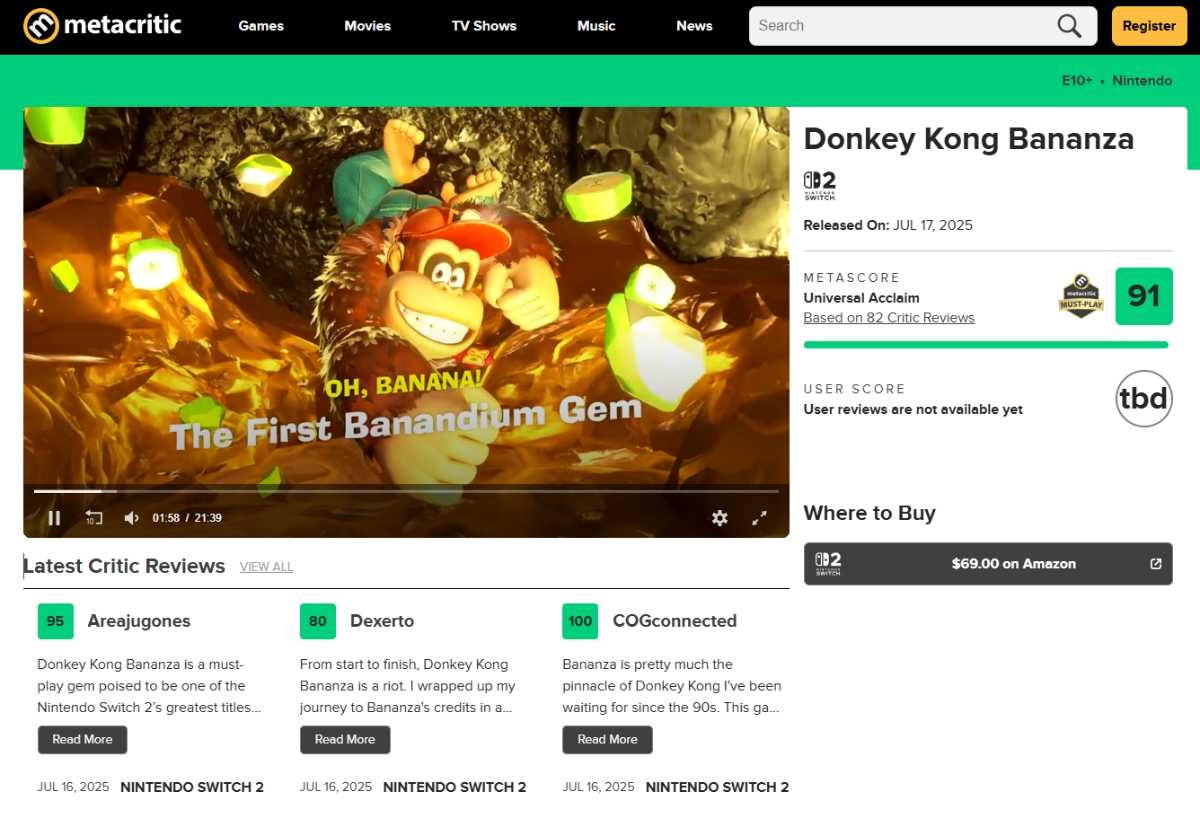This screenshot has width=1200, height=827.
Task: Read more of the Dexerto review
Action: coord(345,740)
